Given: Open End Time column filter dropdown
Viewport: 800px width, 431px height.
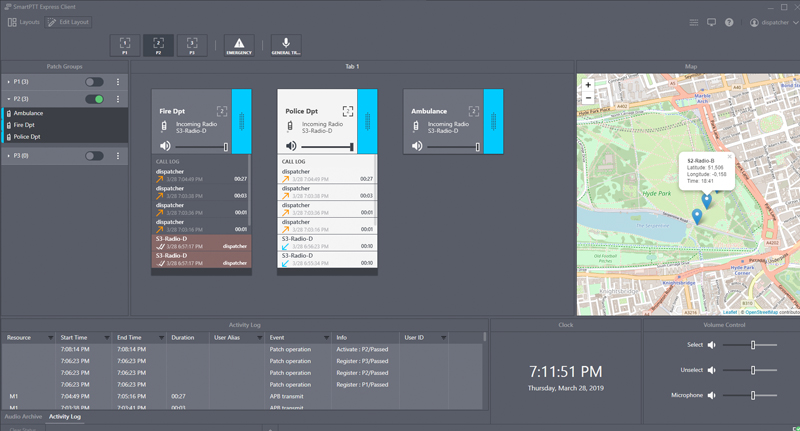Looking at the screenshot, I should click(x=161, y=338).
